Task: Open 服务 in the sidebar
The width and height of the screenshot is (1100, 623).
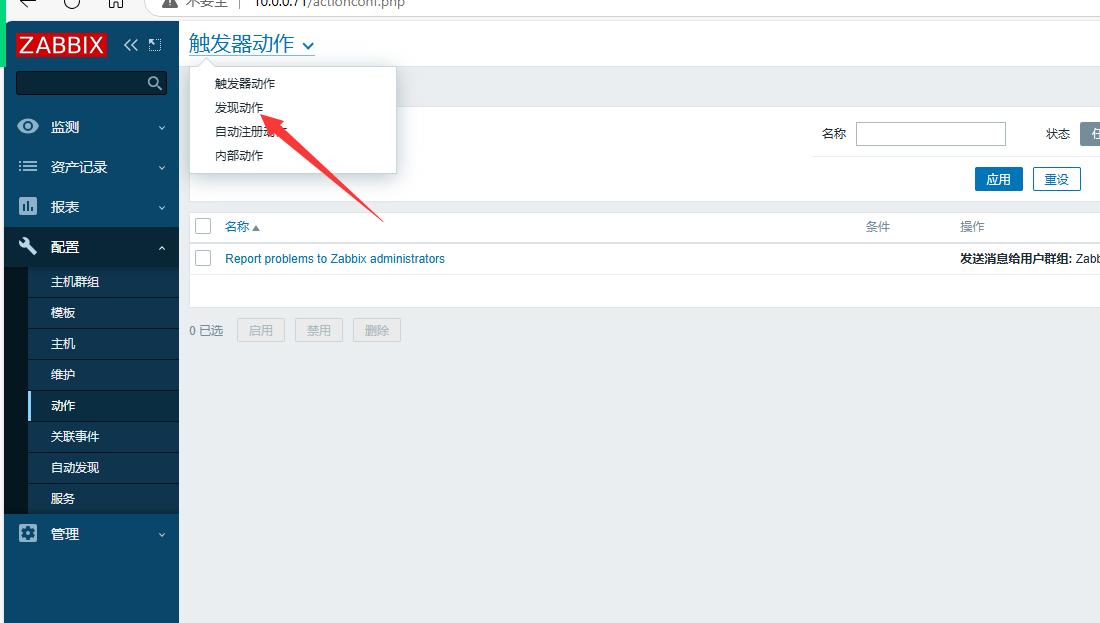Action: tap(104, 498)
